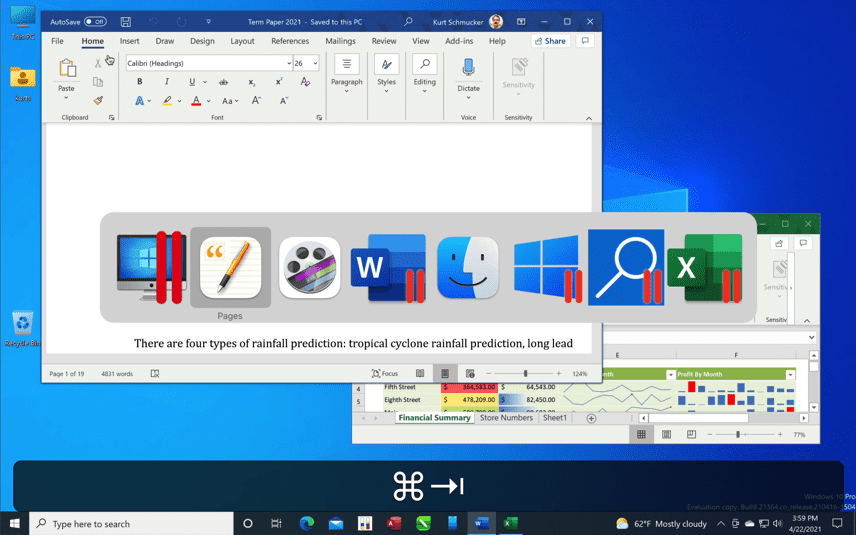Apply subscript formatting
856x535 pixels.
click(252, 82)
